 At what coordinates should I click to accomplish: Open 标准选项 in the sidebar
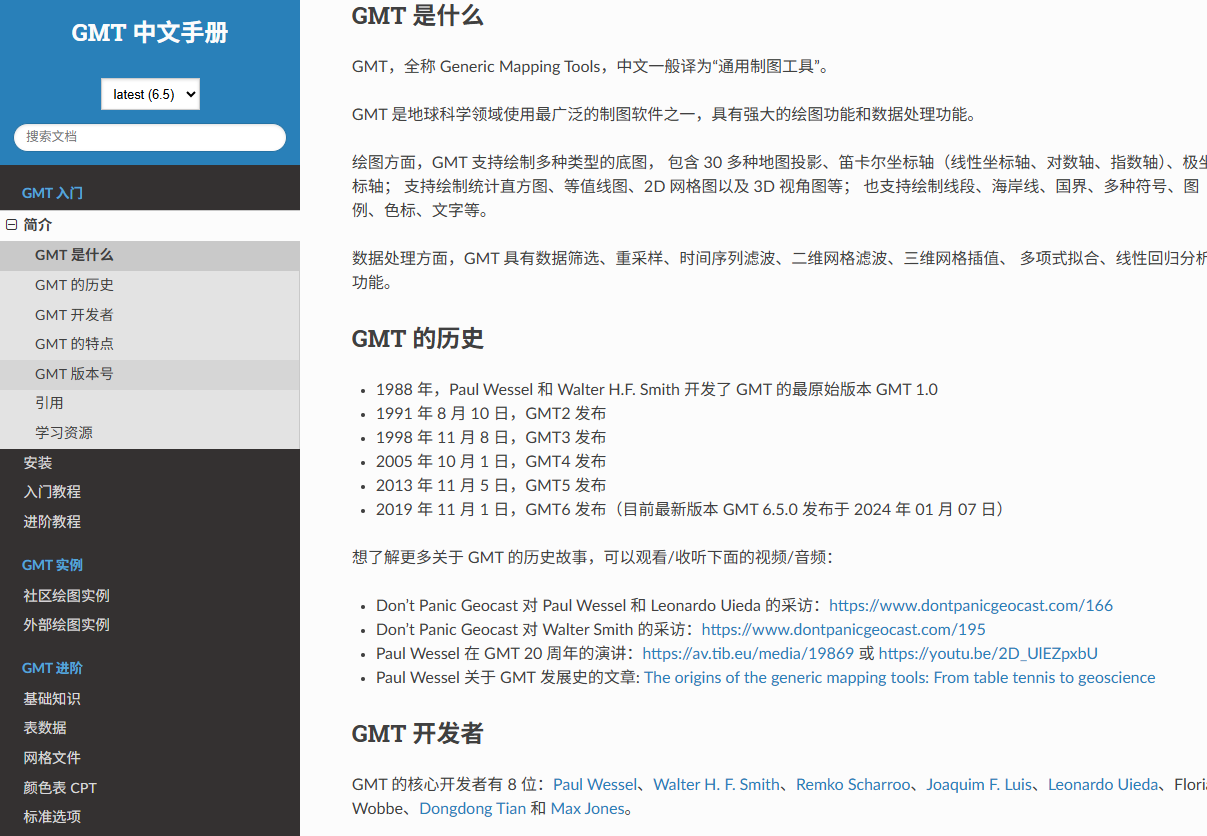tap(150, 817)
